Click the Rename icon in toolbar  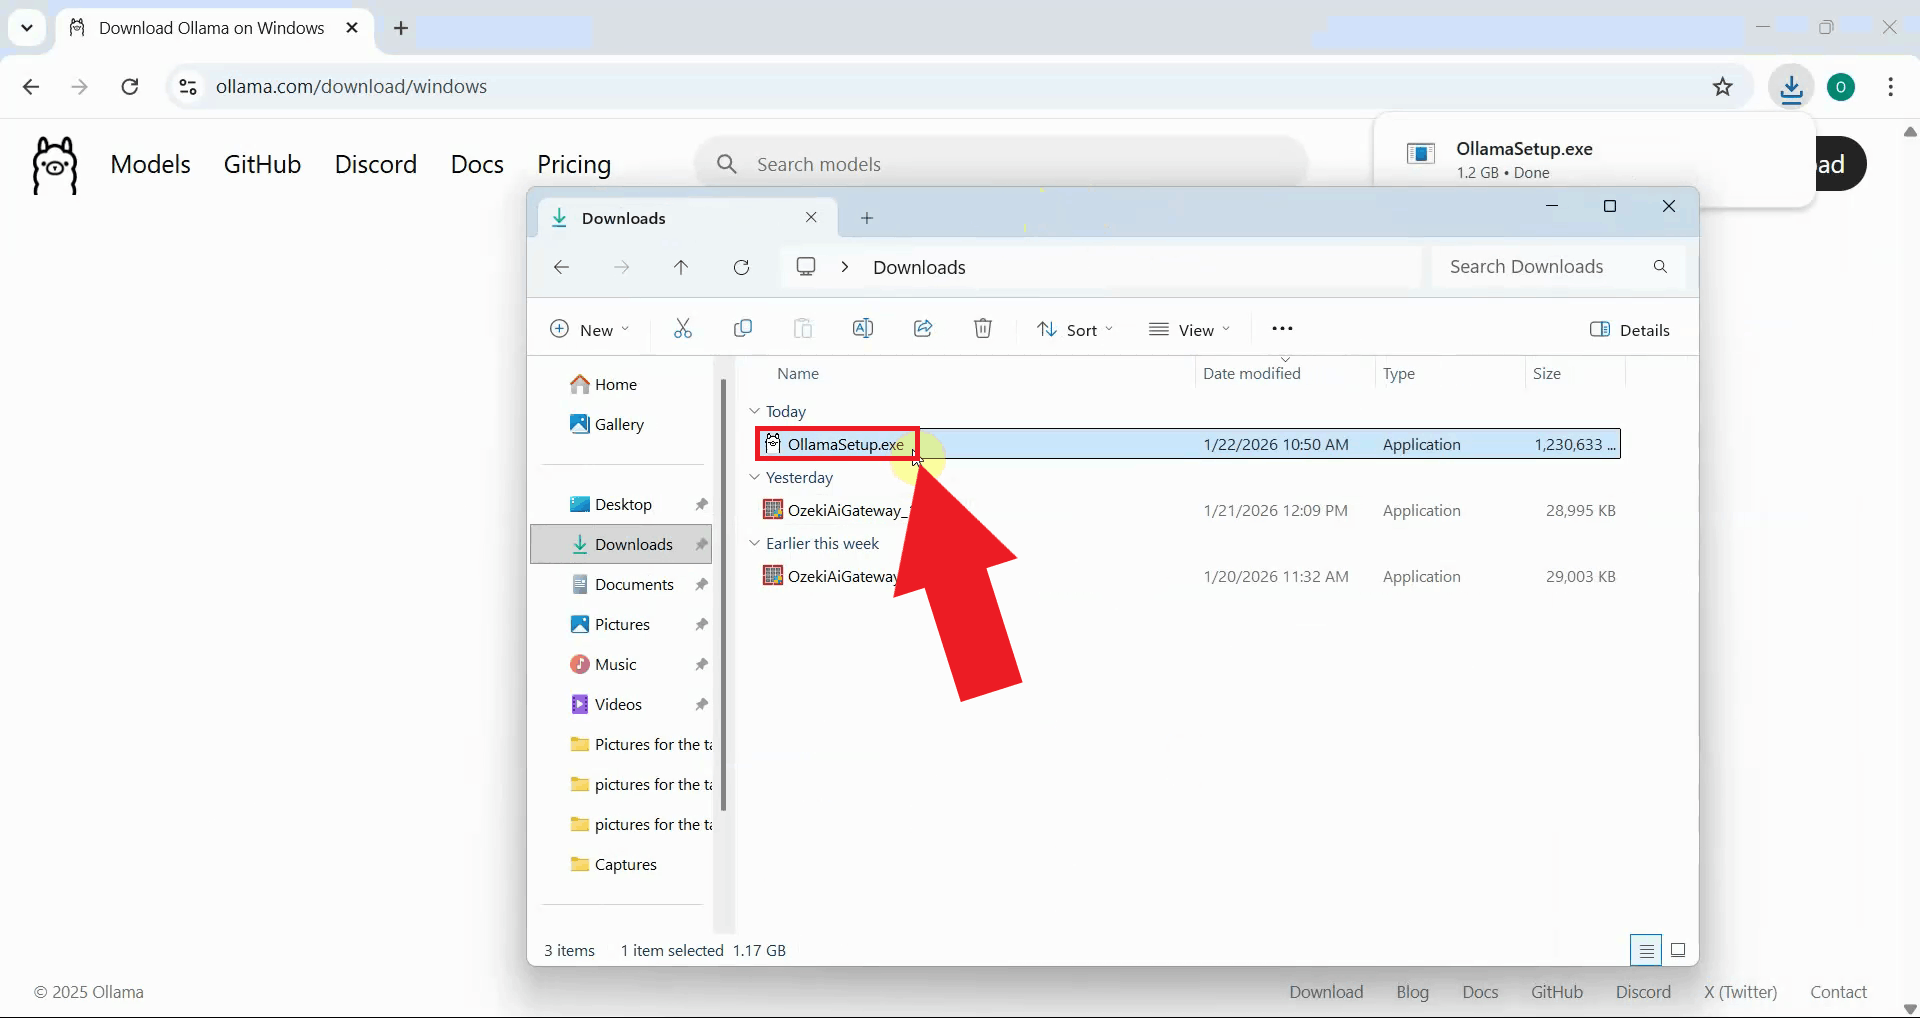coord(863,329)
